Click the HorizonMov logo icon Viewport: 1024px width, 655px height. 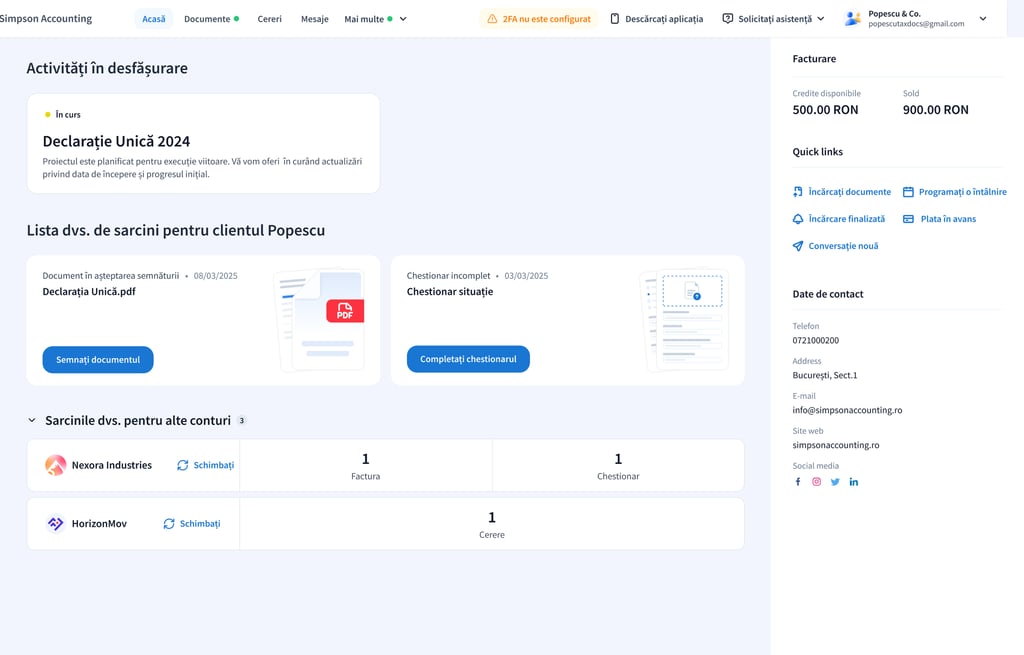56,523
